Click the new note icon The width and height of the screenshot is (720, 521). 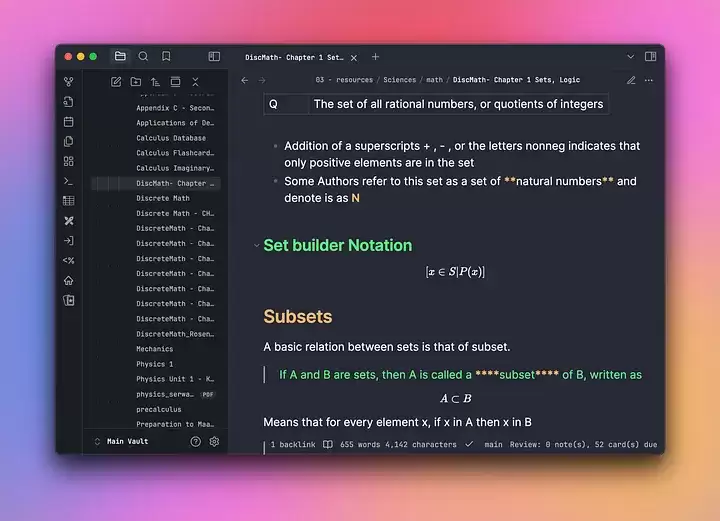pos(116,81)
